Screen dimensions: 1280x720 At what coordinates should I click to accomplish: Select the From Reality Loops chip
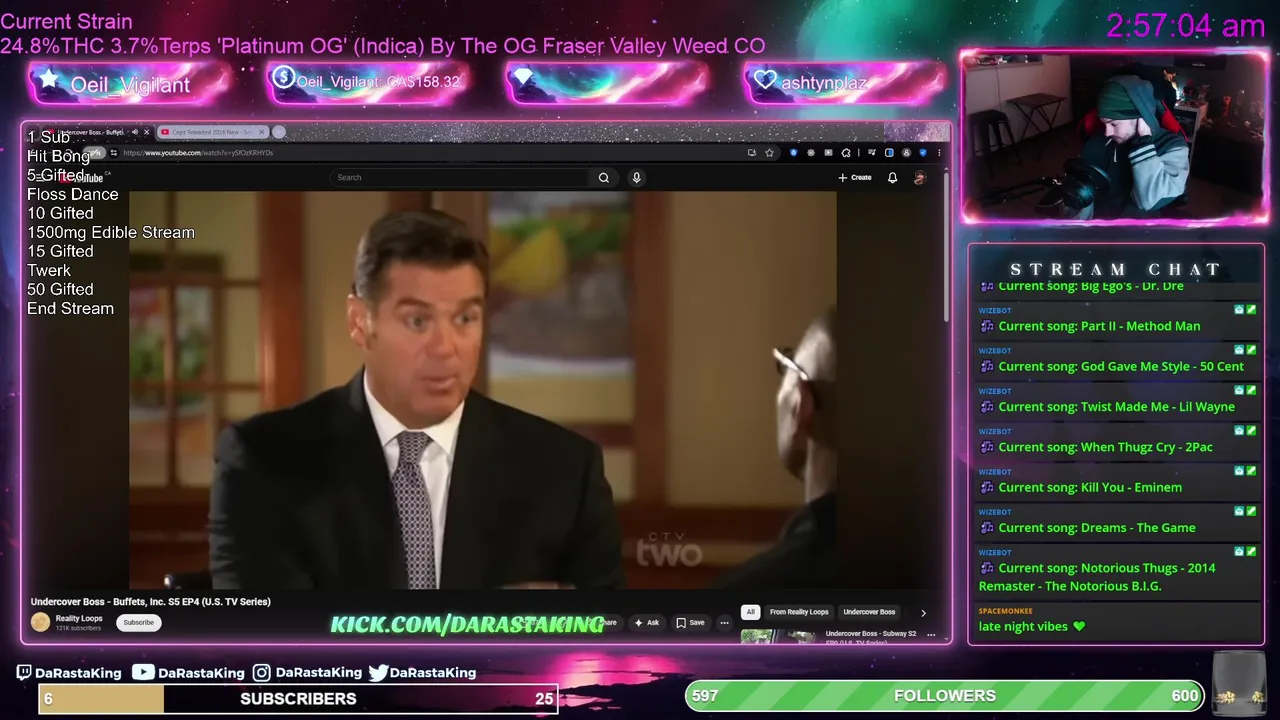(x=799, y=612)
